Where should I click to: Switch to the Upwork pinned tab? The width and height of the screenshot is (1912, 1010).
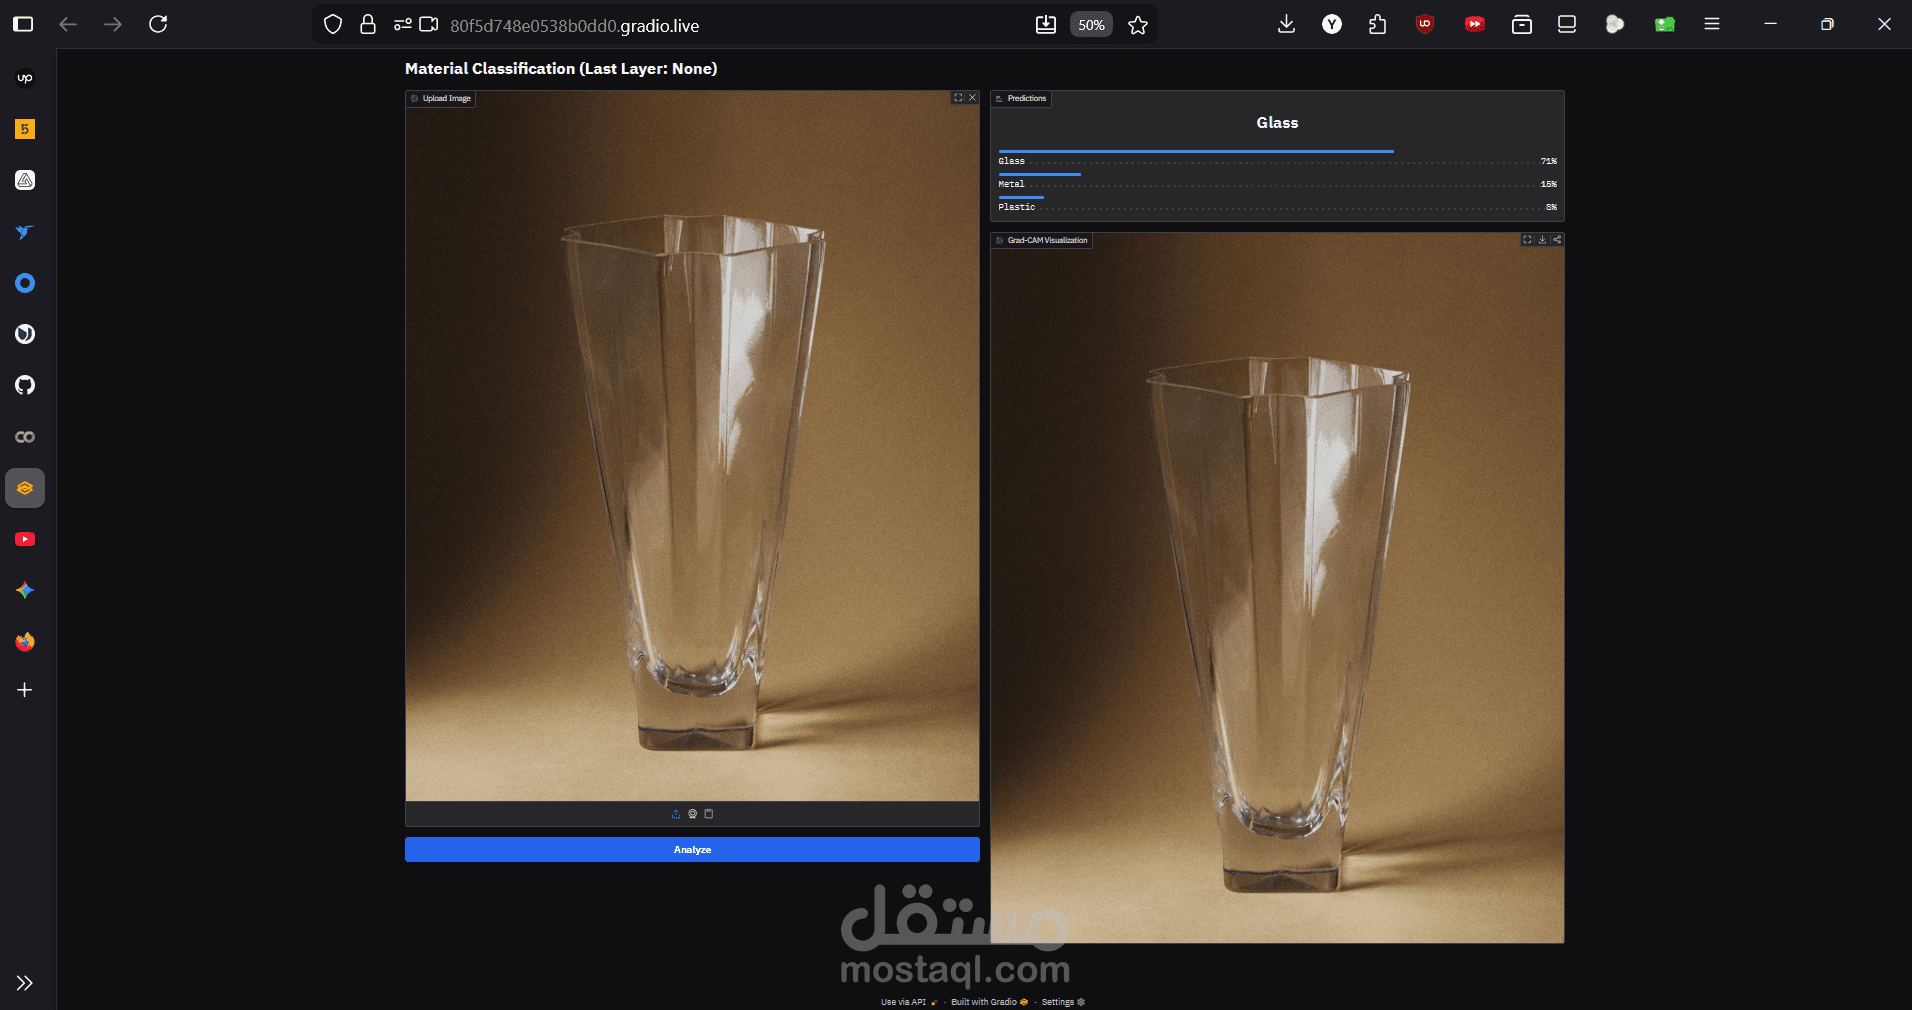[25, 78]
